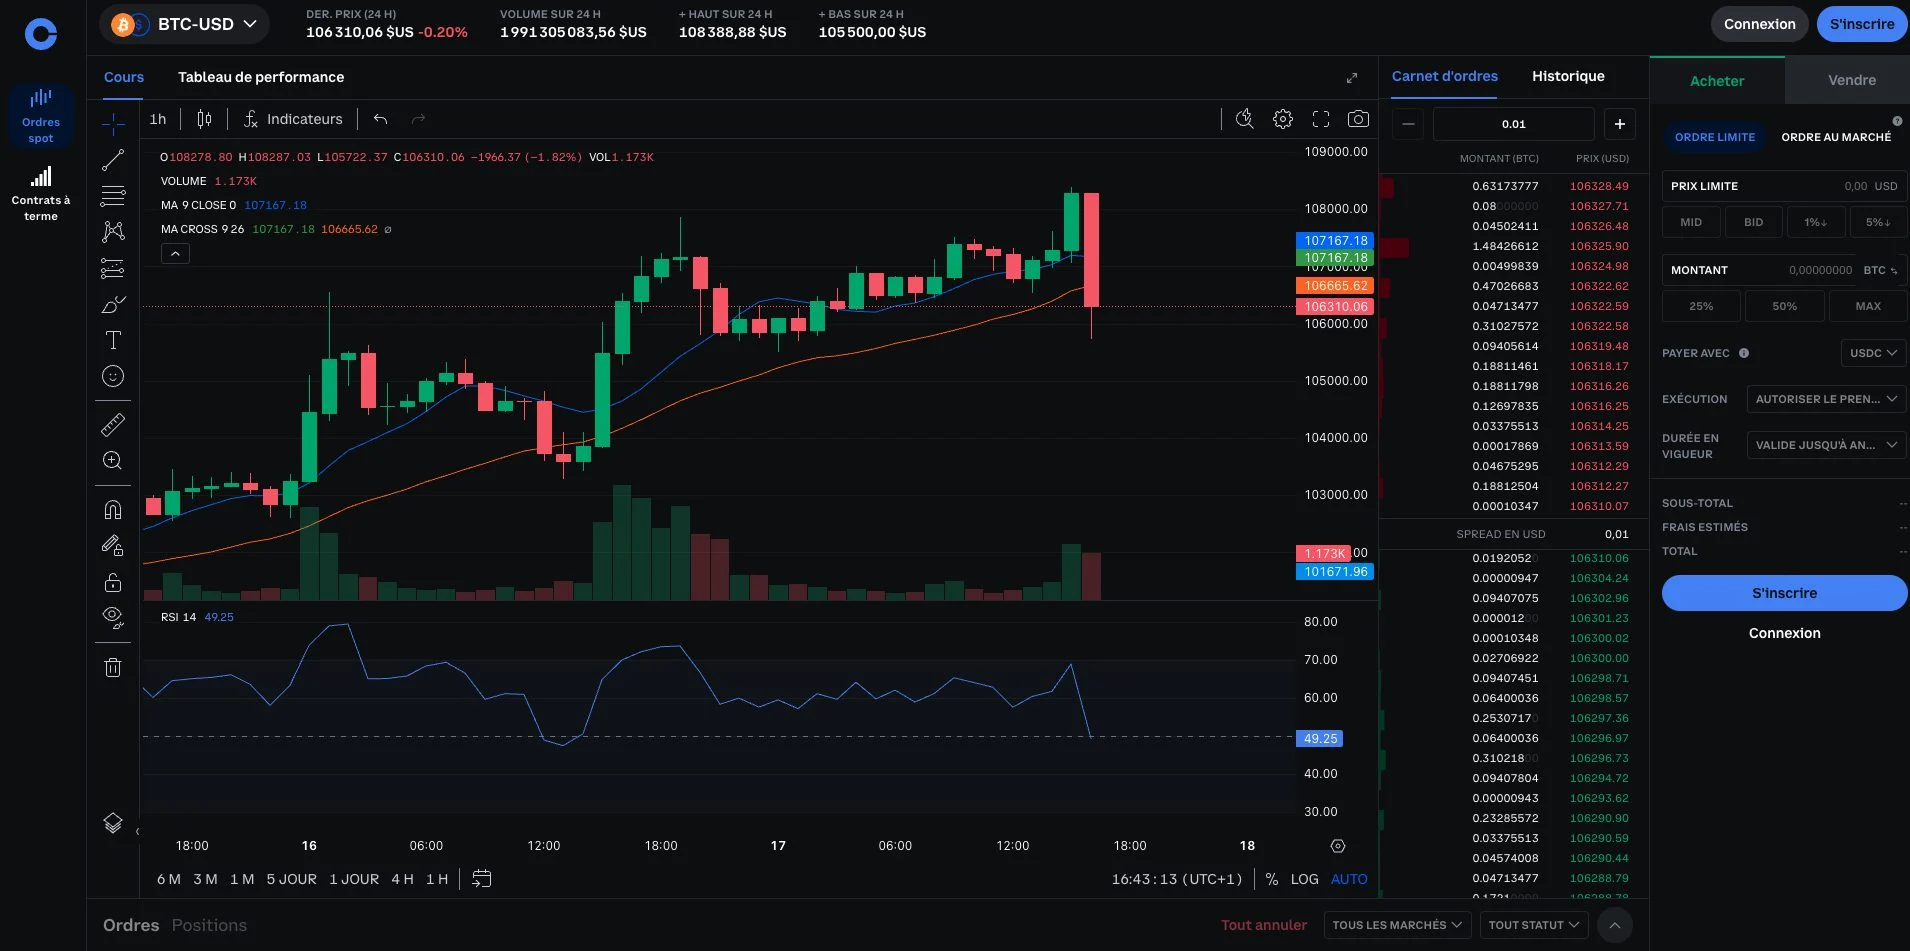Click the Coinbase logo icon
Viewport: 1910px width, 951px height.
tap(41, 34)
